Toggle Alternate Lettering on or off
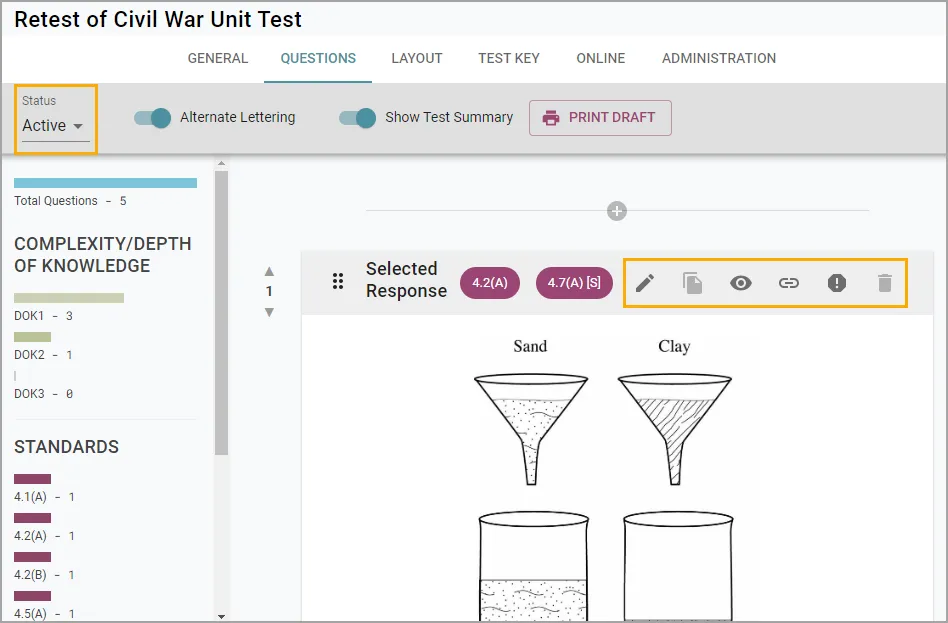948x623 pixels. coord(151,117)
